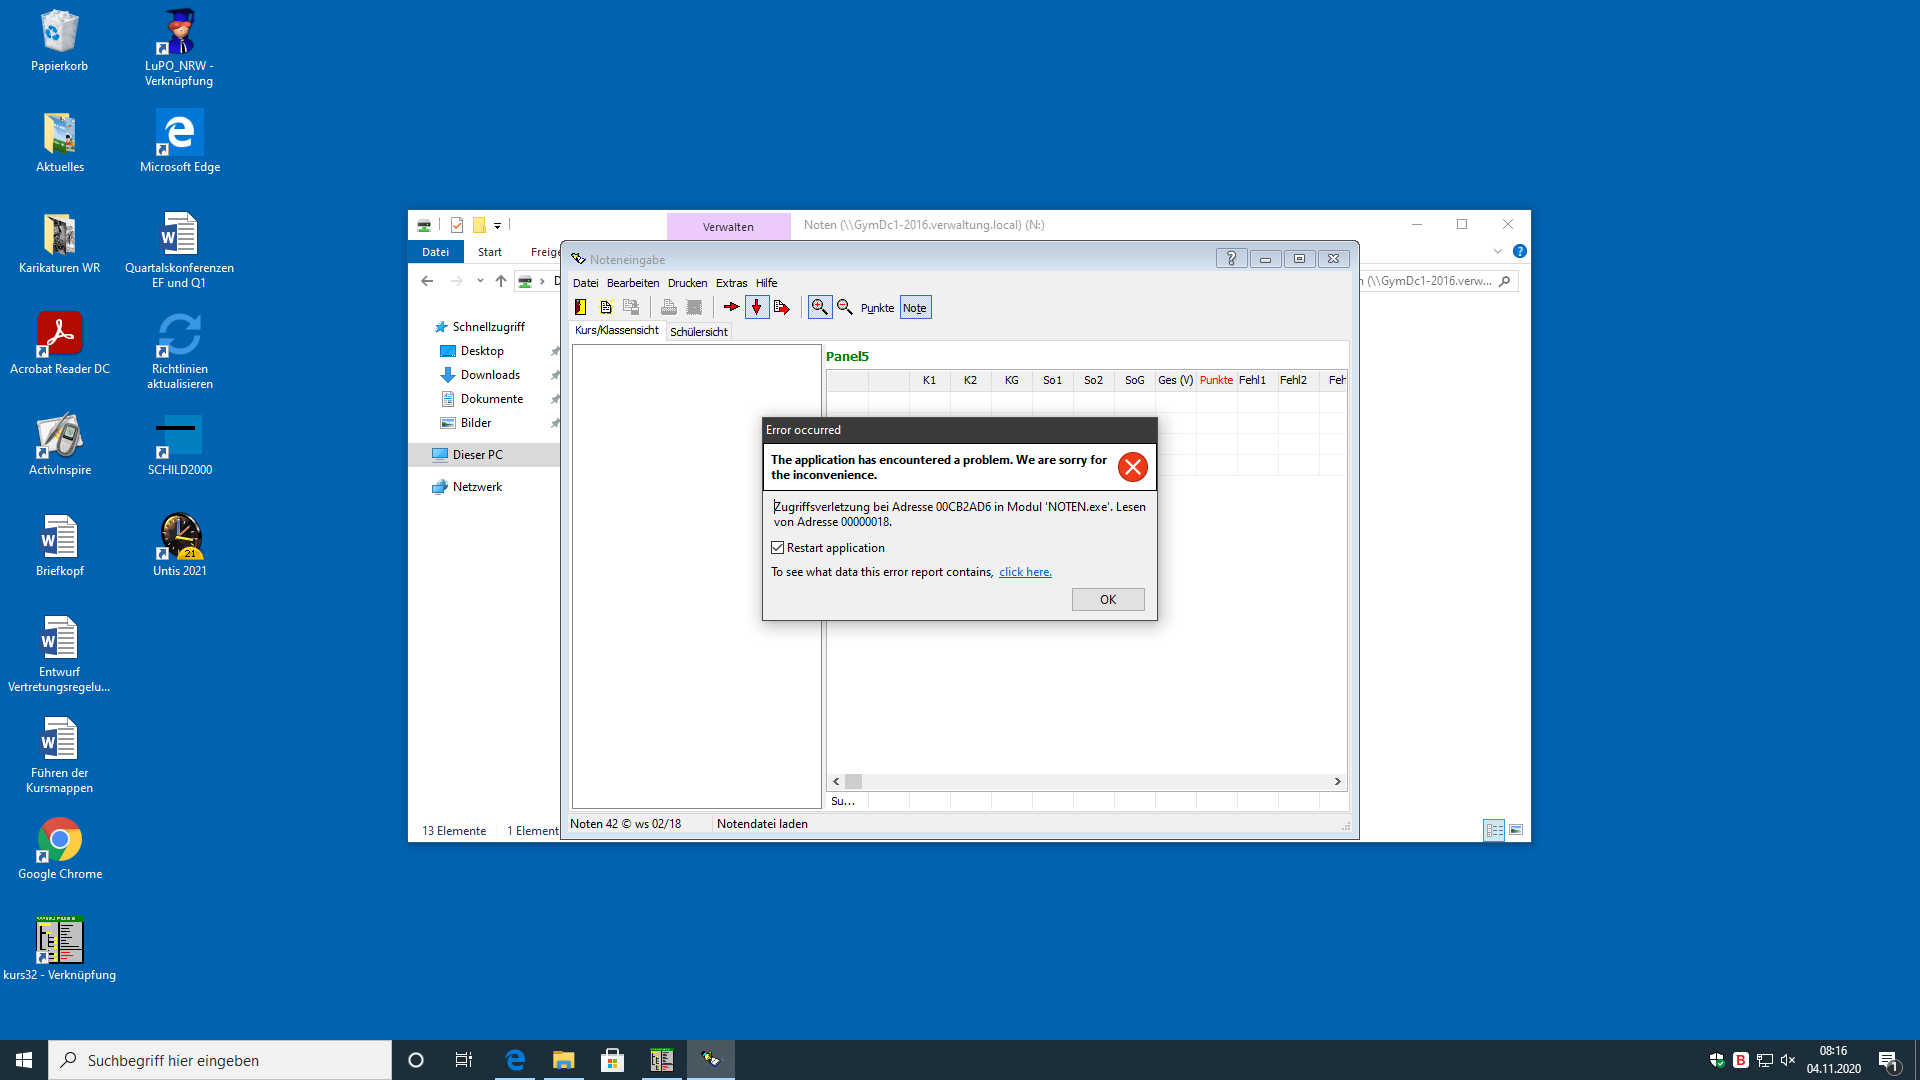The width and height of the screenshot is (1920, 1080).
Task: Expand the Explorer ribbon chevron
Action: point(1498,252)
